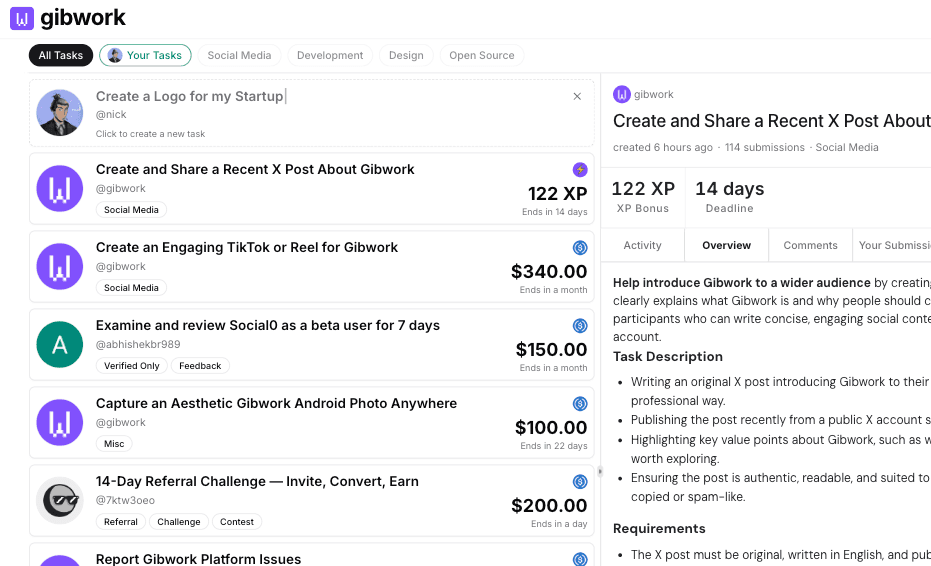Close the new task creation card
The width and height of the screenshot is (931, 566).
click(x=577, y=96)
